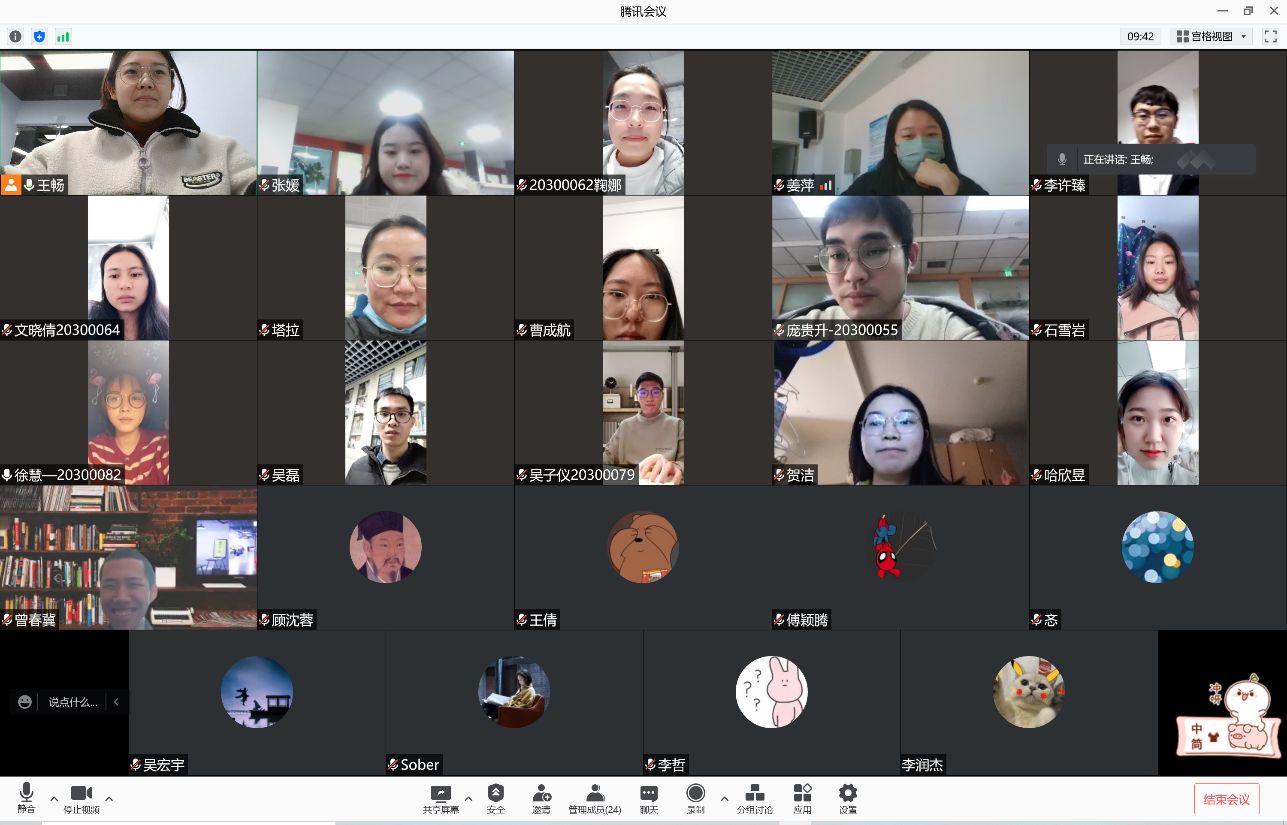
Task: Open the 安全 security shield options
Action: [496, 797]
